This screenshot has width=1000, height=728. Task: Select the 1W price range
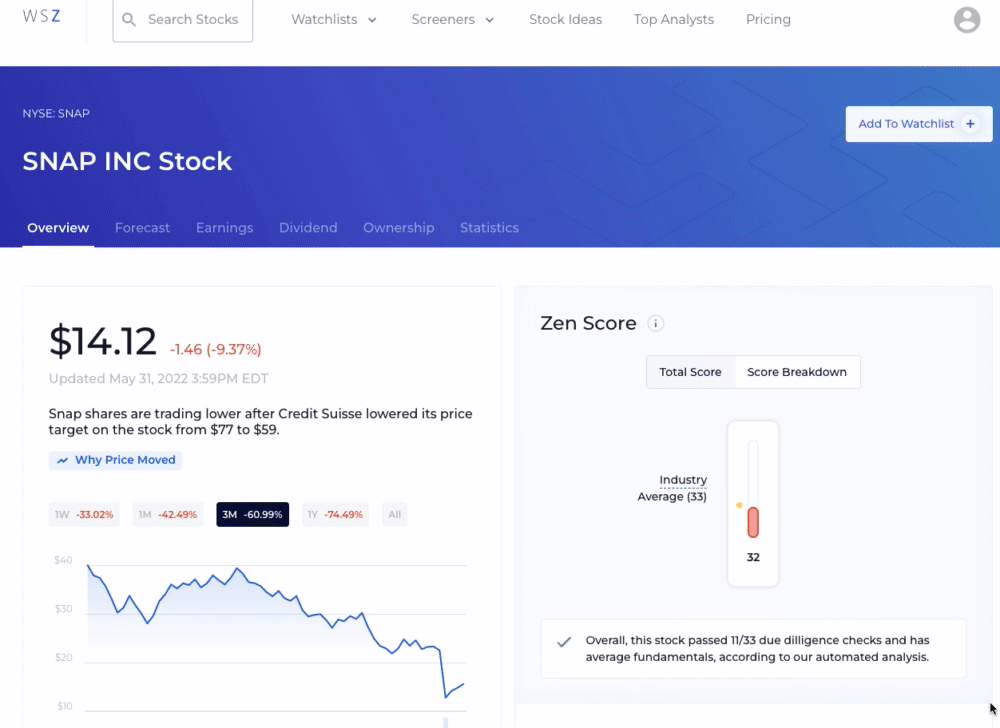point(84,514)
